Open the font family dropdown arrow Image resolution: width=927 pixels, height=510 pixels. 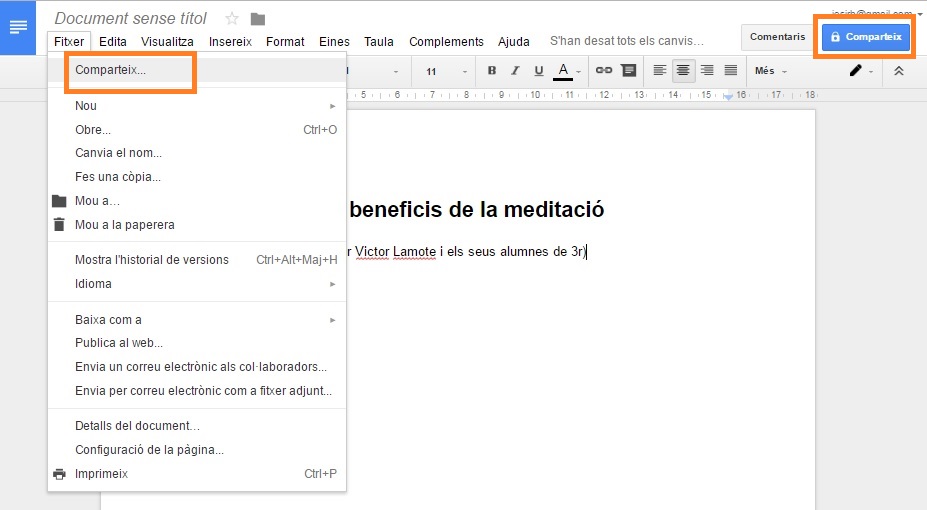396,72
